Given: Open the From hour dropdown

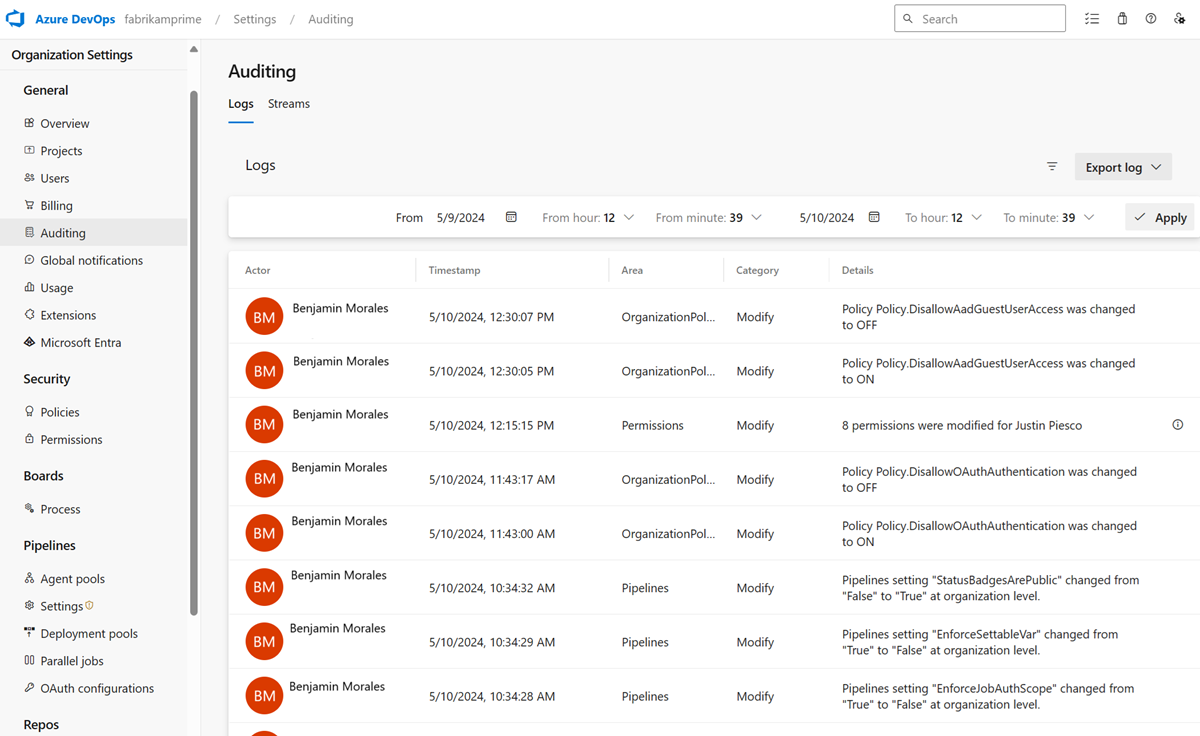Looking at the screenshot, I should click(x=588, y=217).
